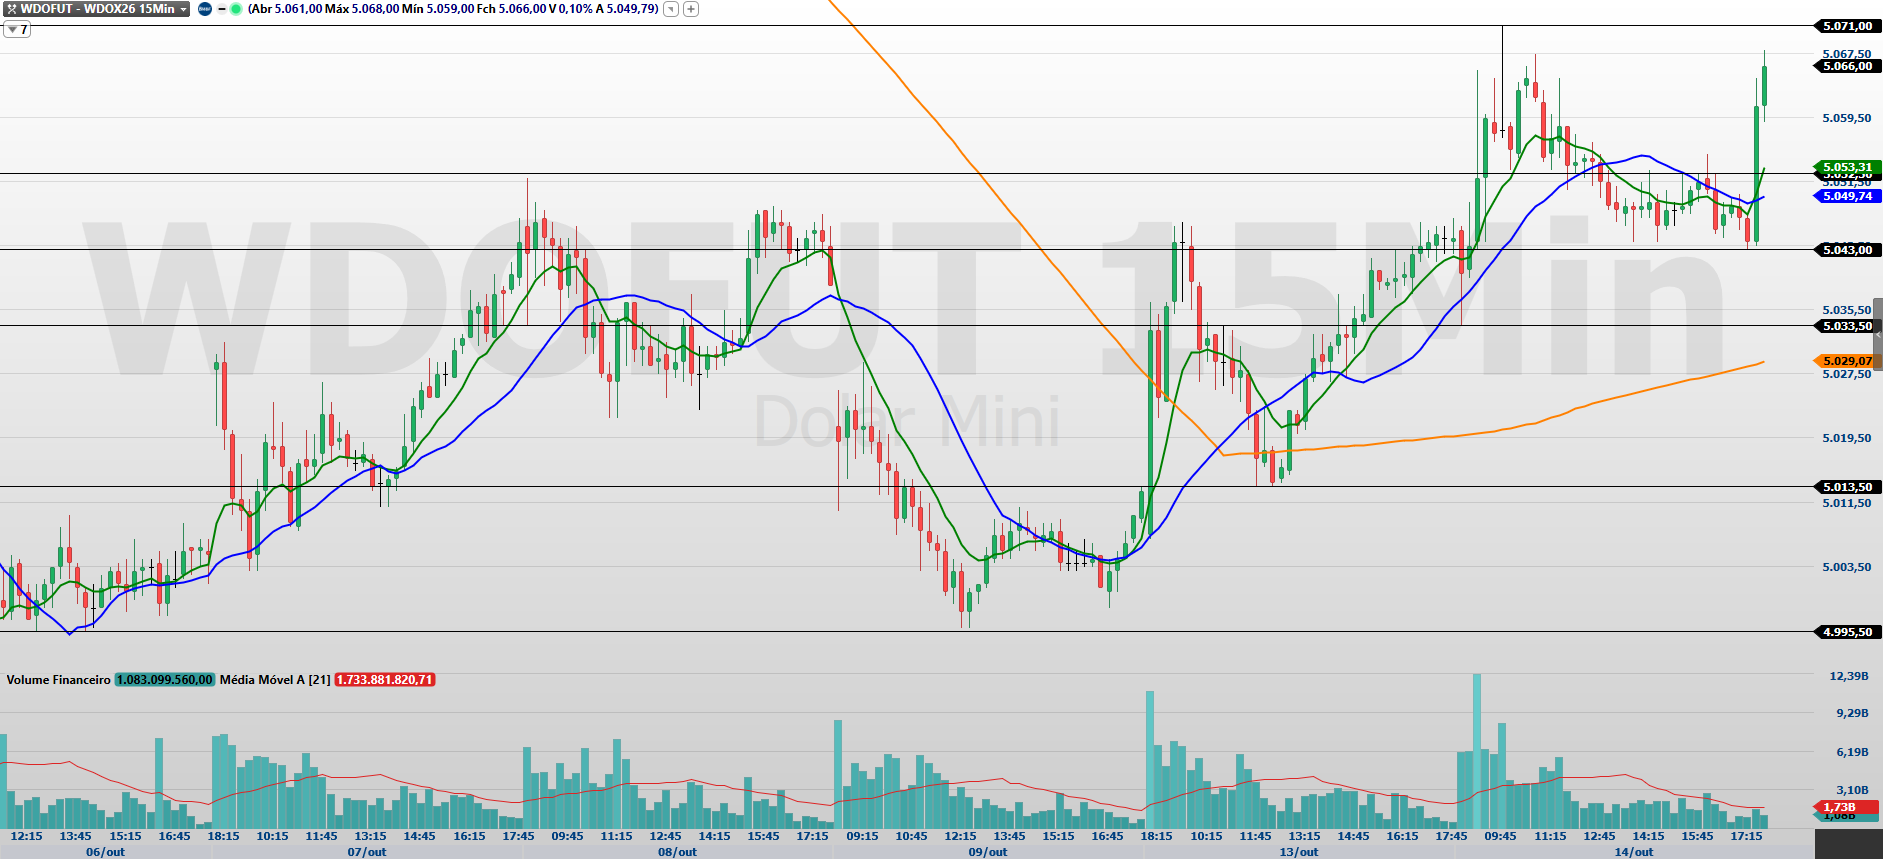Click the 09/out date label
The width and height of the screenshot is (1883, 859).
point(988,852)
